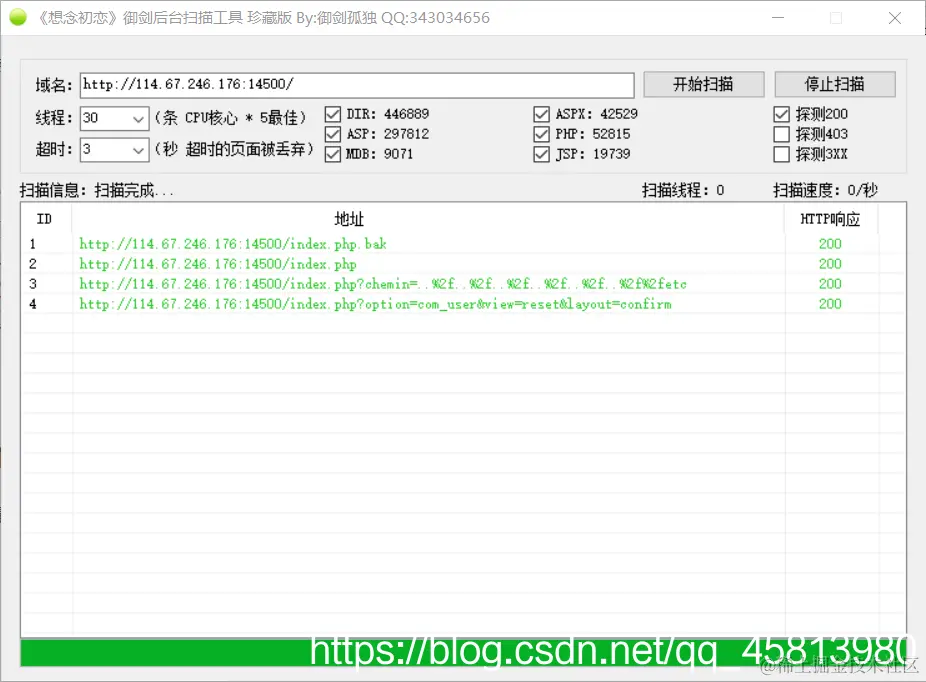
Task: Click the 开始扫描 start scan button
Action: (x=704, y=84)
